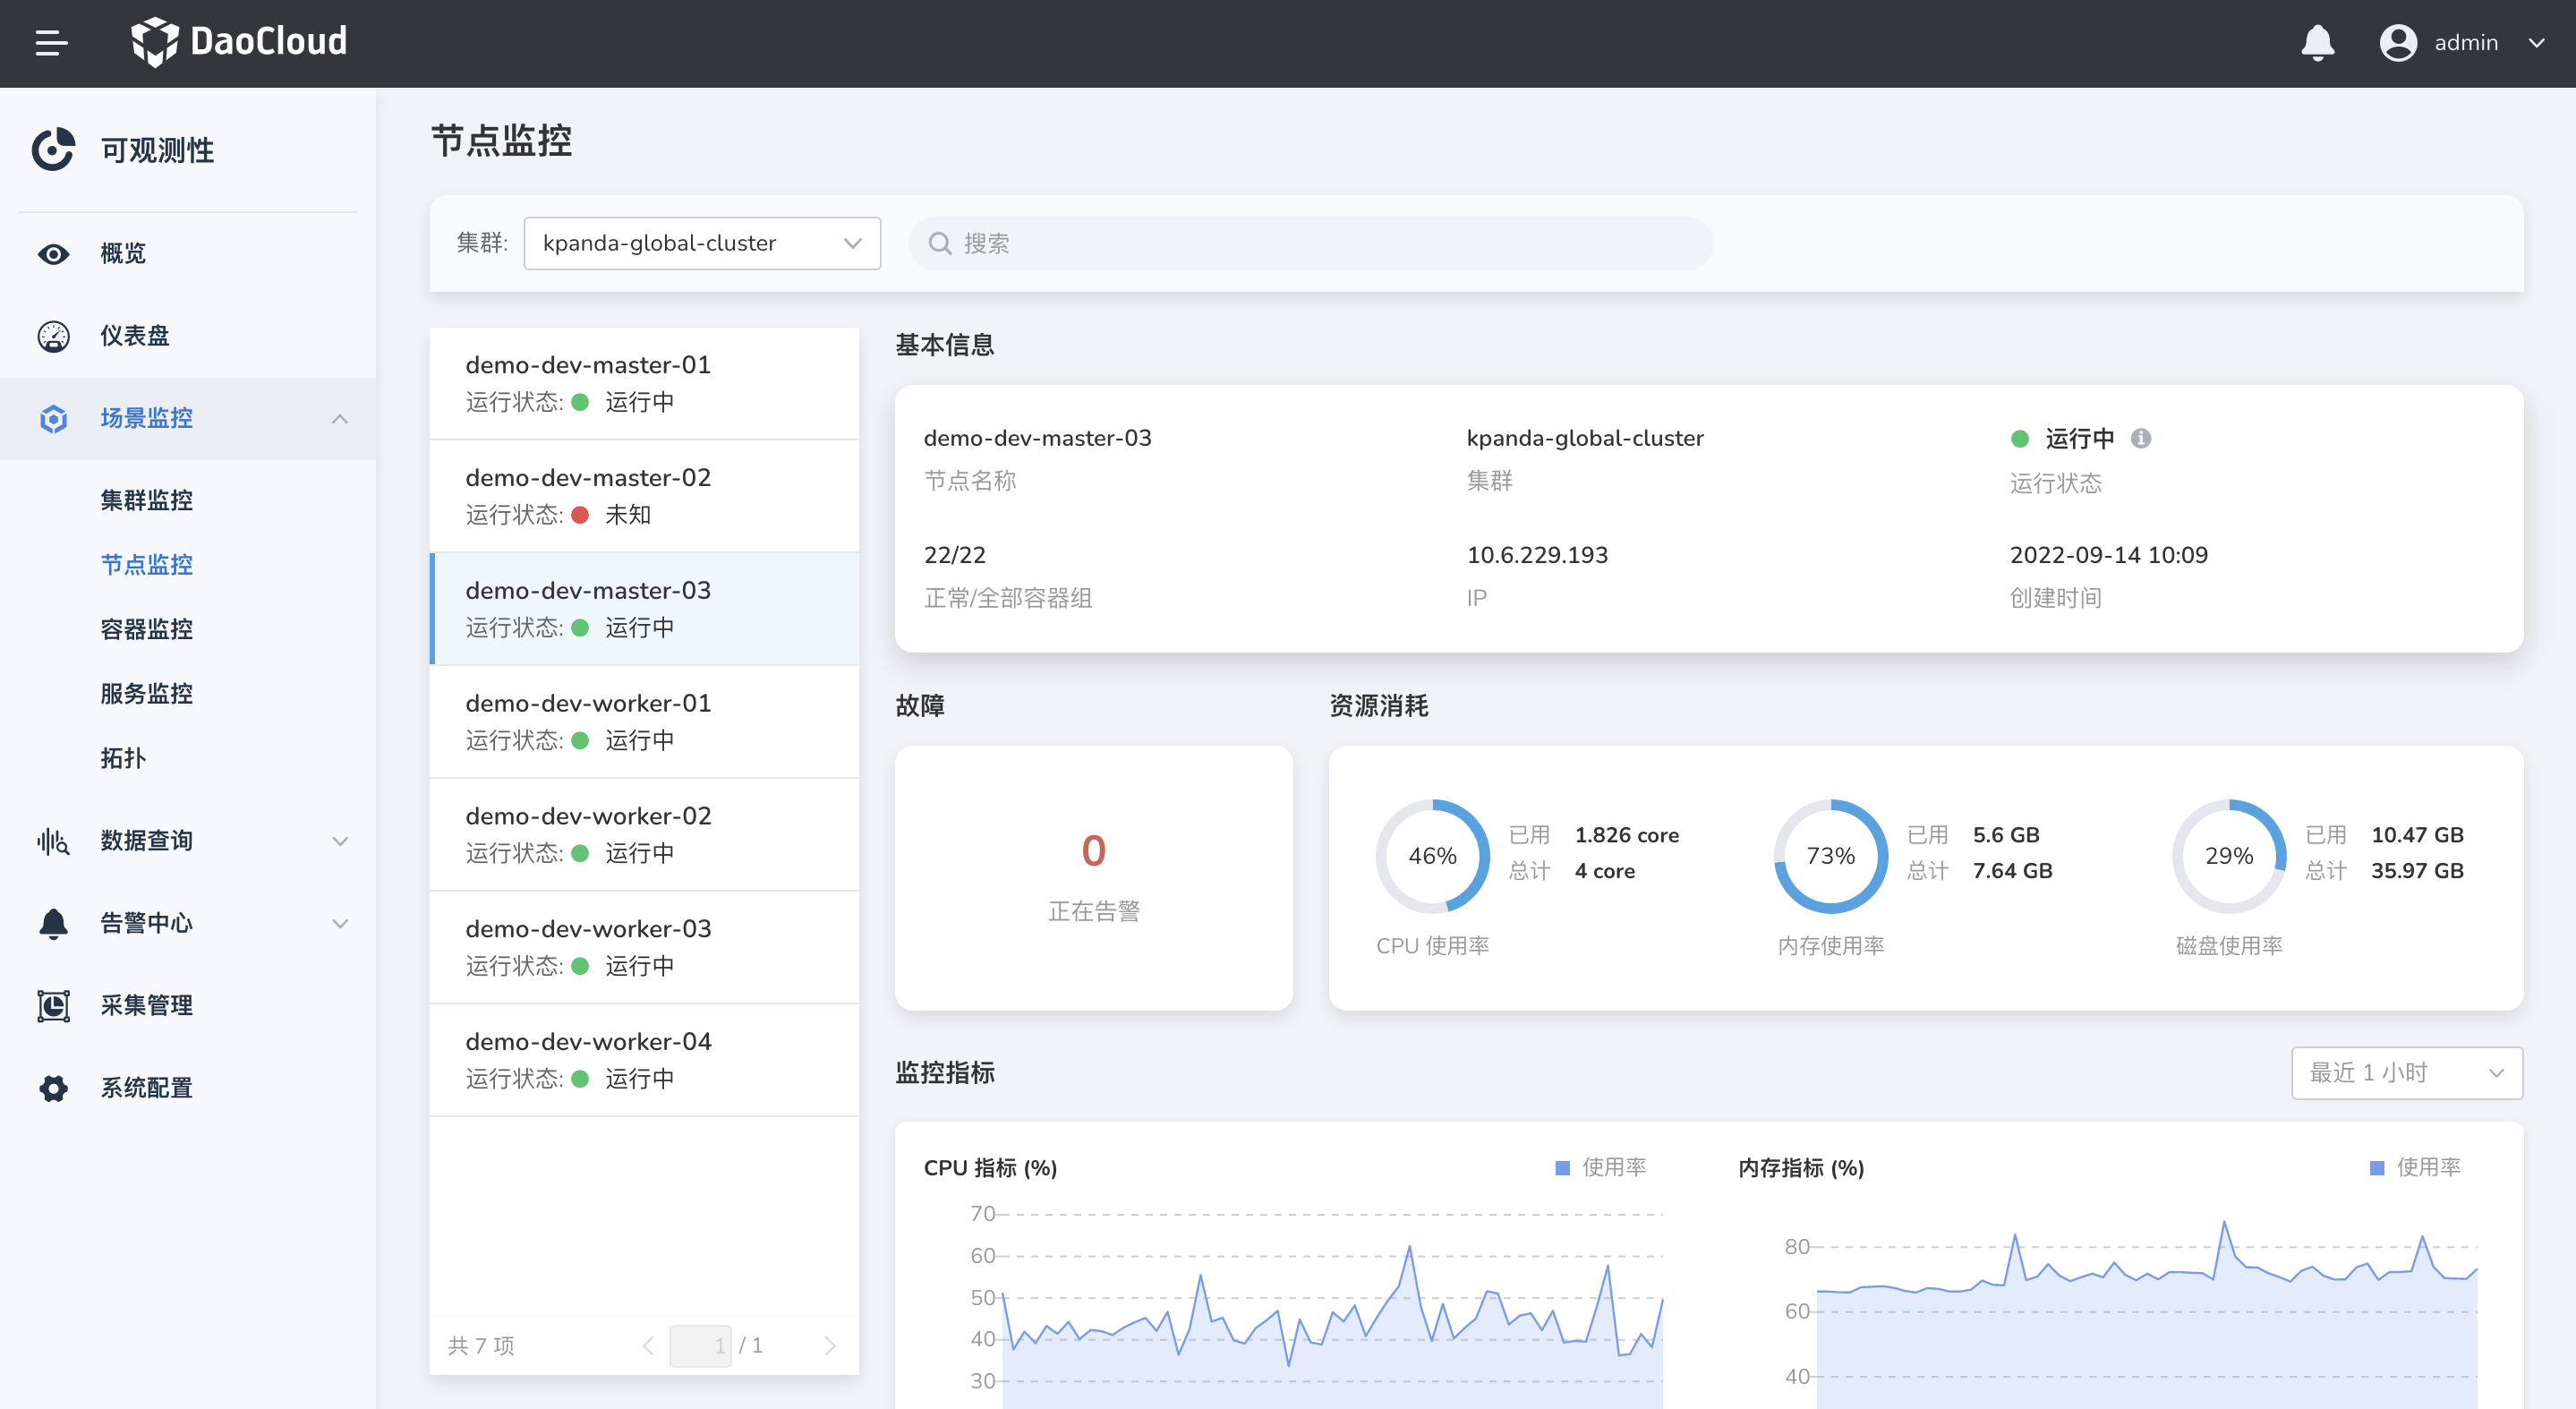
Task: Toggle the hamburger menu icon
Action: tap(51, 43)
